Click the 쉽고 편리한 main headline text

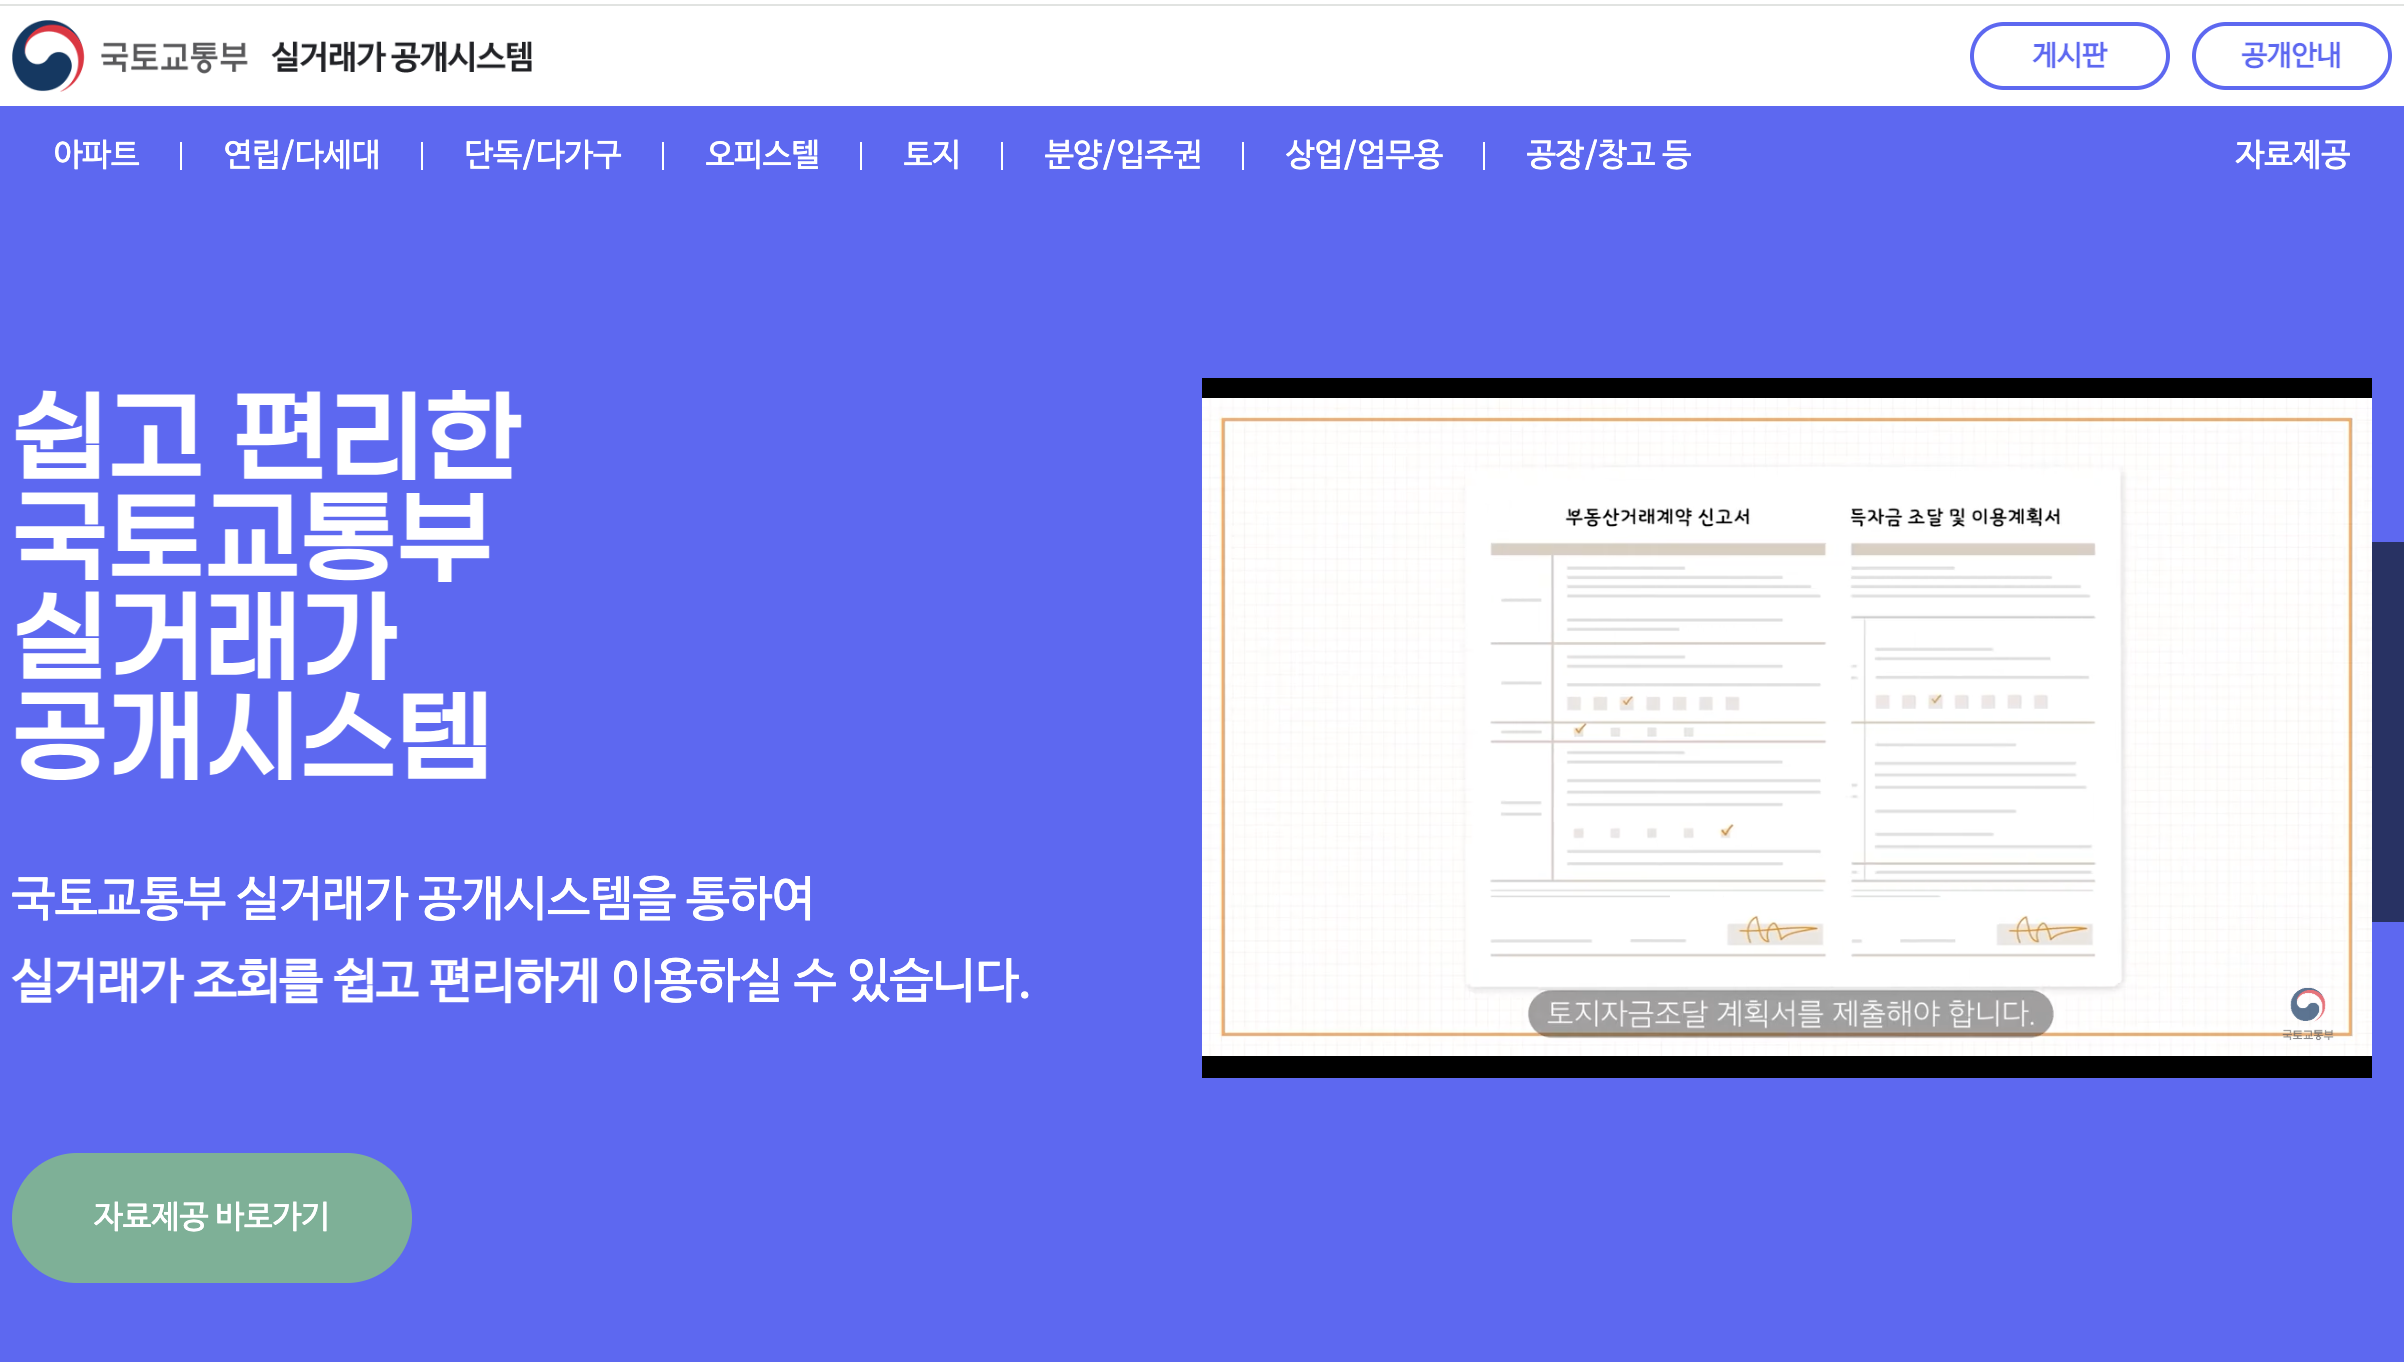point(267,434)
